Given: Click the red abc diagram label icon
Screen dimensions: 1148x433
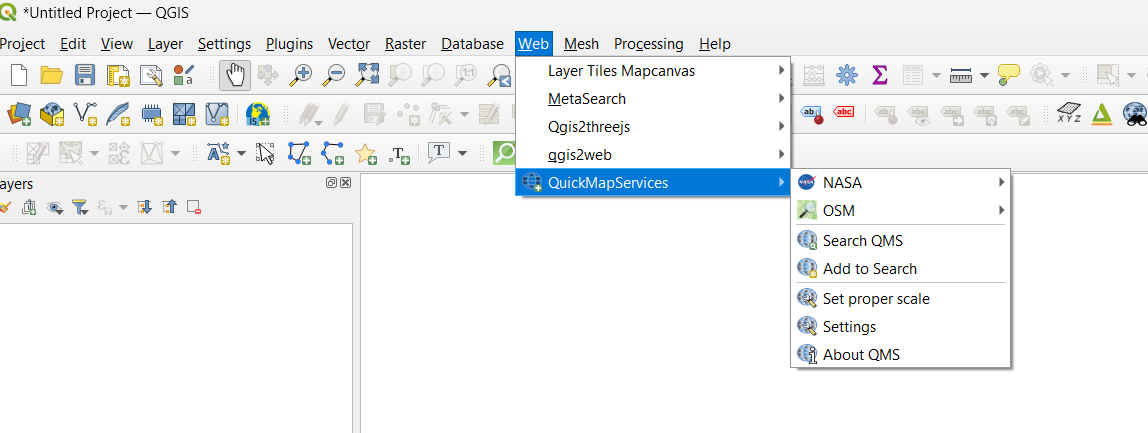Looking at the screenshot, I should pyautogui.click(x=845, y=112).
